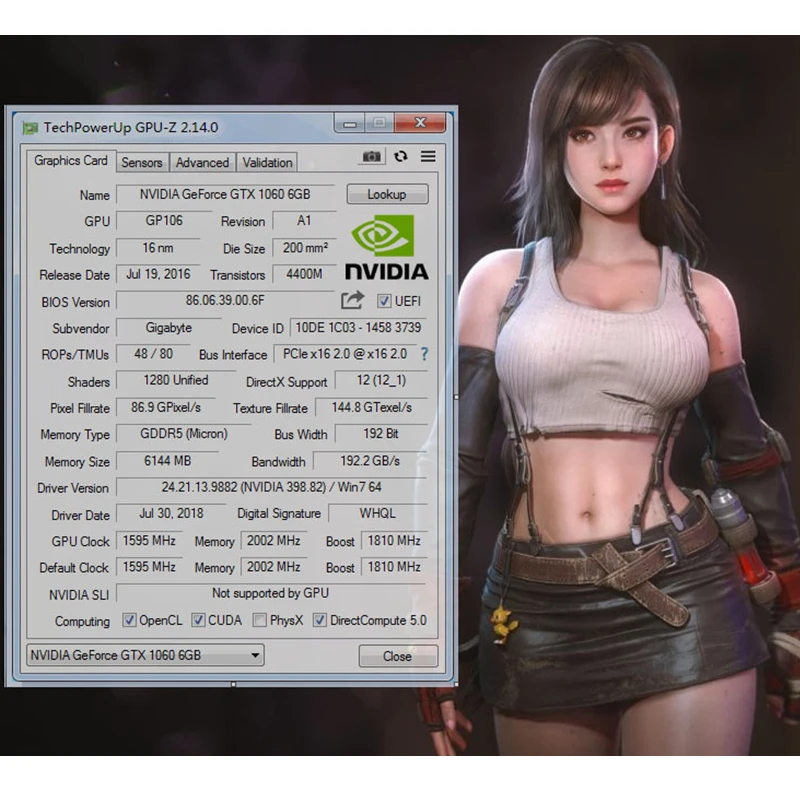This screenshot has height=800, width=800.
Task: Click the BIOS Version field 86.06.39.00.6F
Action: click(225, 300)
